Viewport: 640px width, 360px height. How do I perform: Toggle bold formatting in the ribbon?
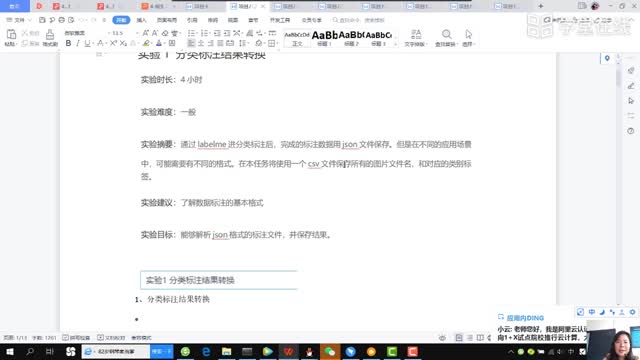coord(68,43)
